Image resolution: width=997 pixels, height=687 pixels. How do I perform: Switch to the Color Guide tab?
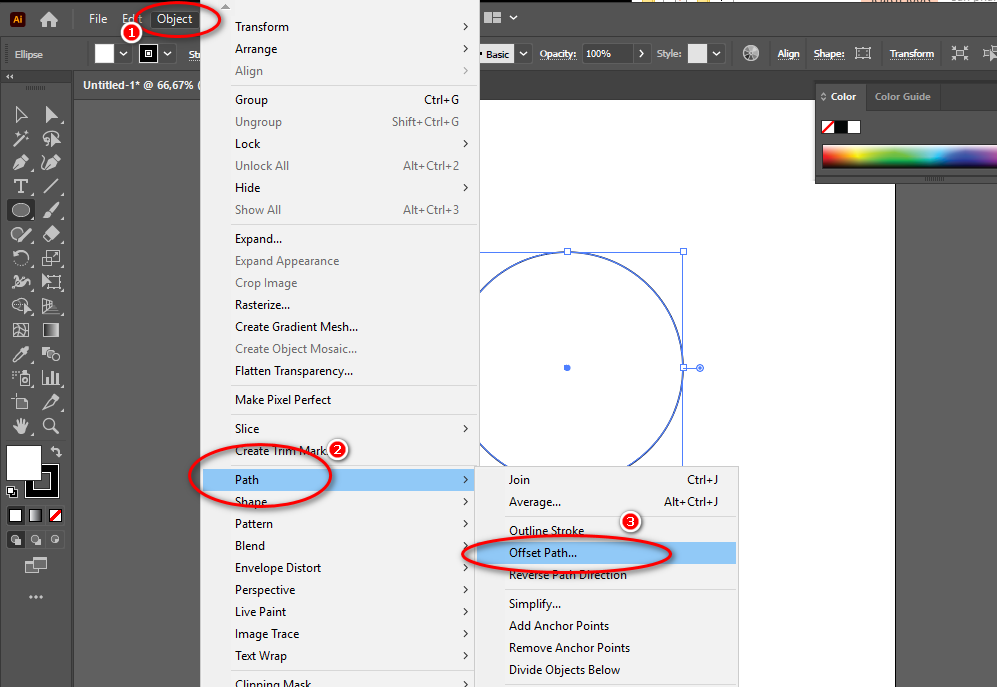[x=902, y=97]
